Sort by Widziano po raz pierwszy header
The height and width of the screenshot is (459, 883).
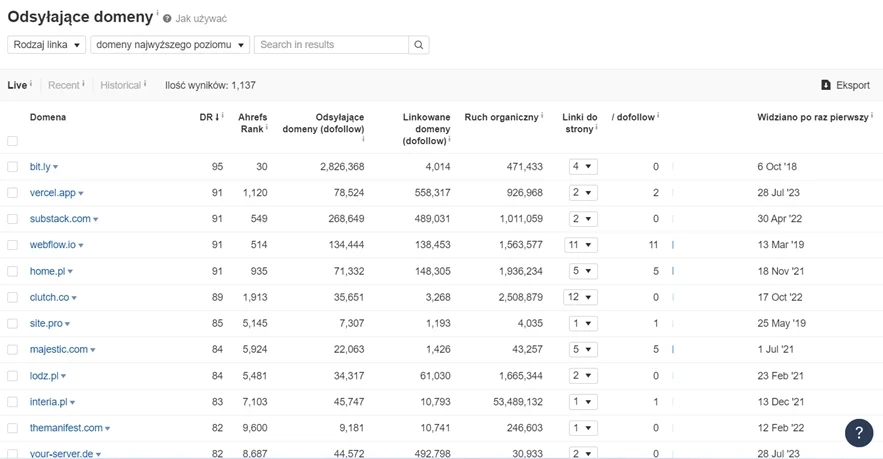click(813, 117)
